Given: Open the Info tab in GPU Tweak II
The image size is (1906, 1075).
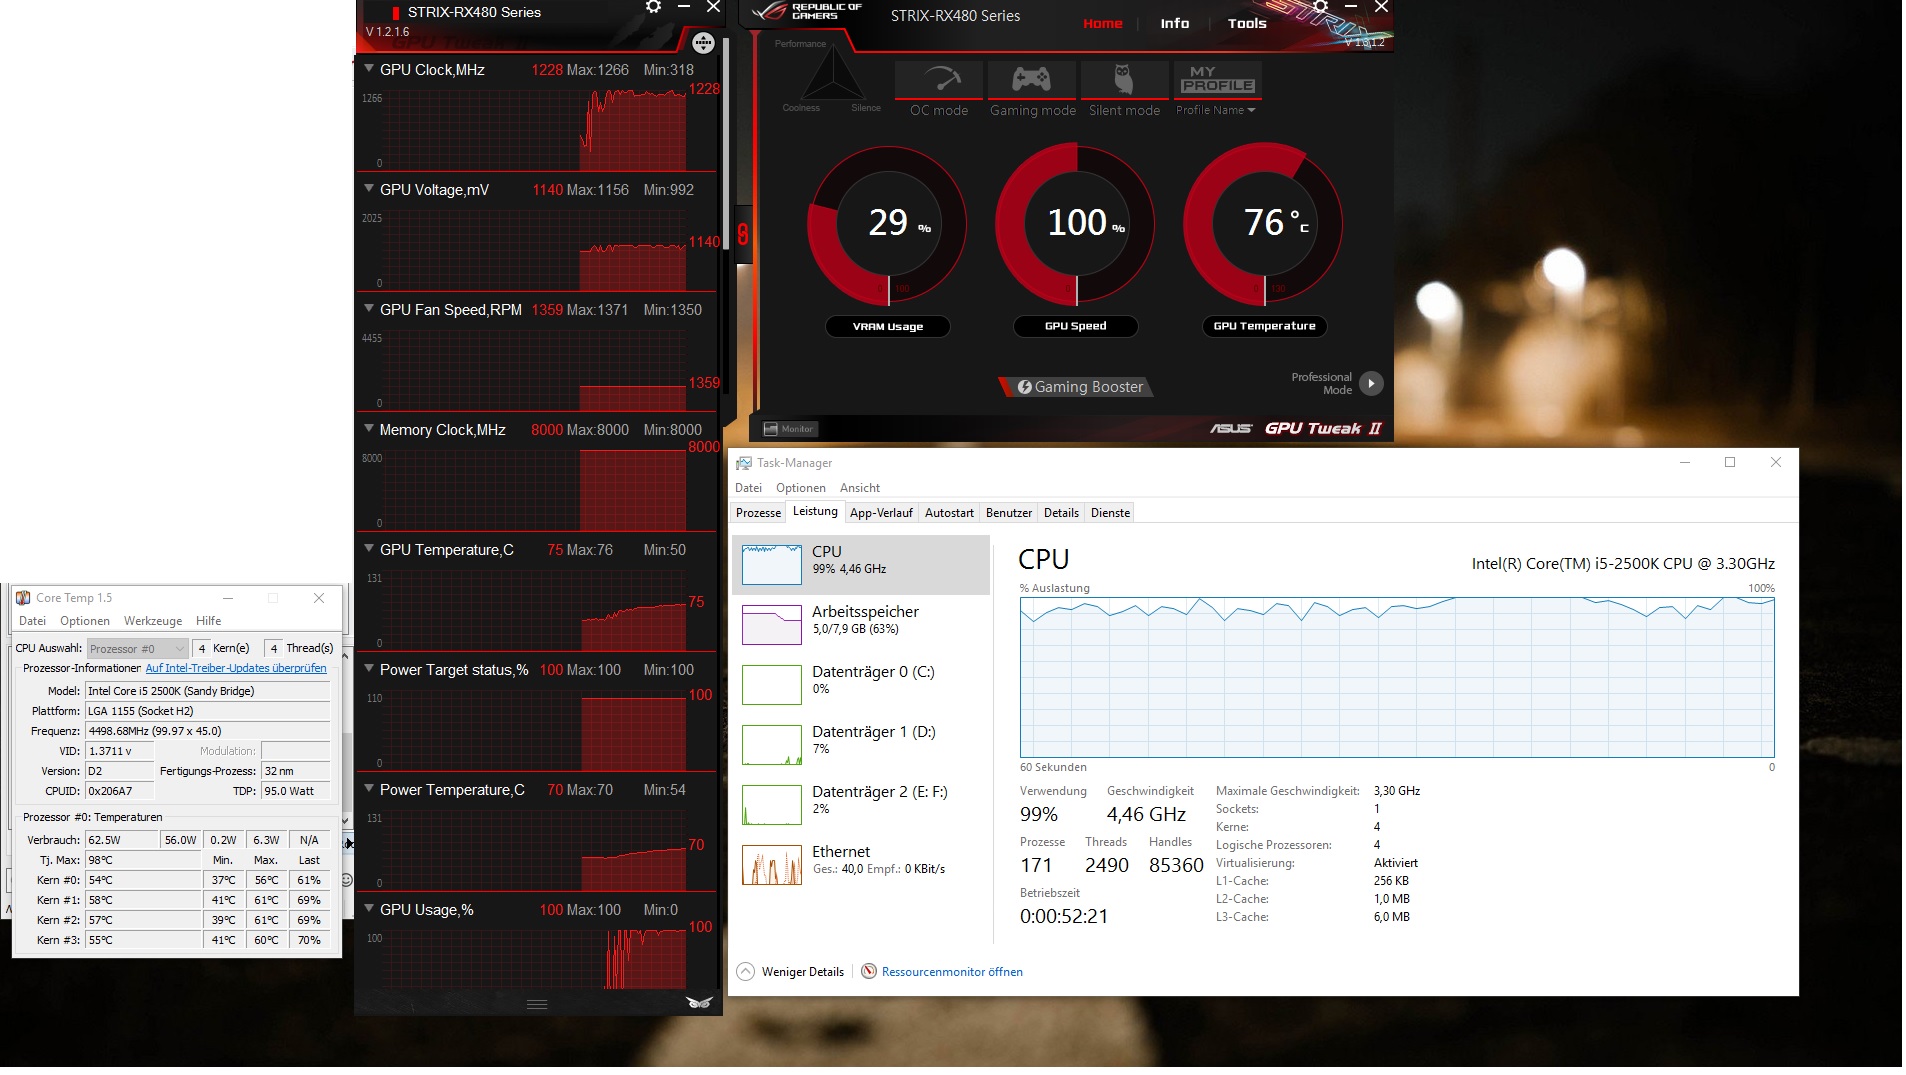Looking at the screenshot, I should pyautogui.click(x=1175, y=23).
